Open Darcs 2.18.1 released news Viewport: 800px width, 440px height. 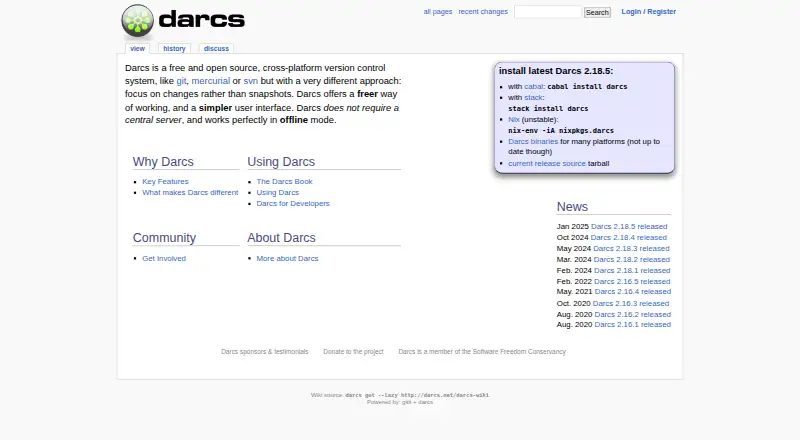click(x=632, y=271)
